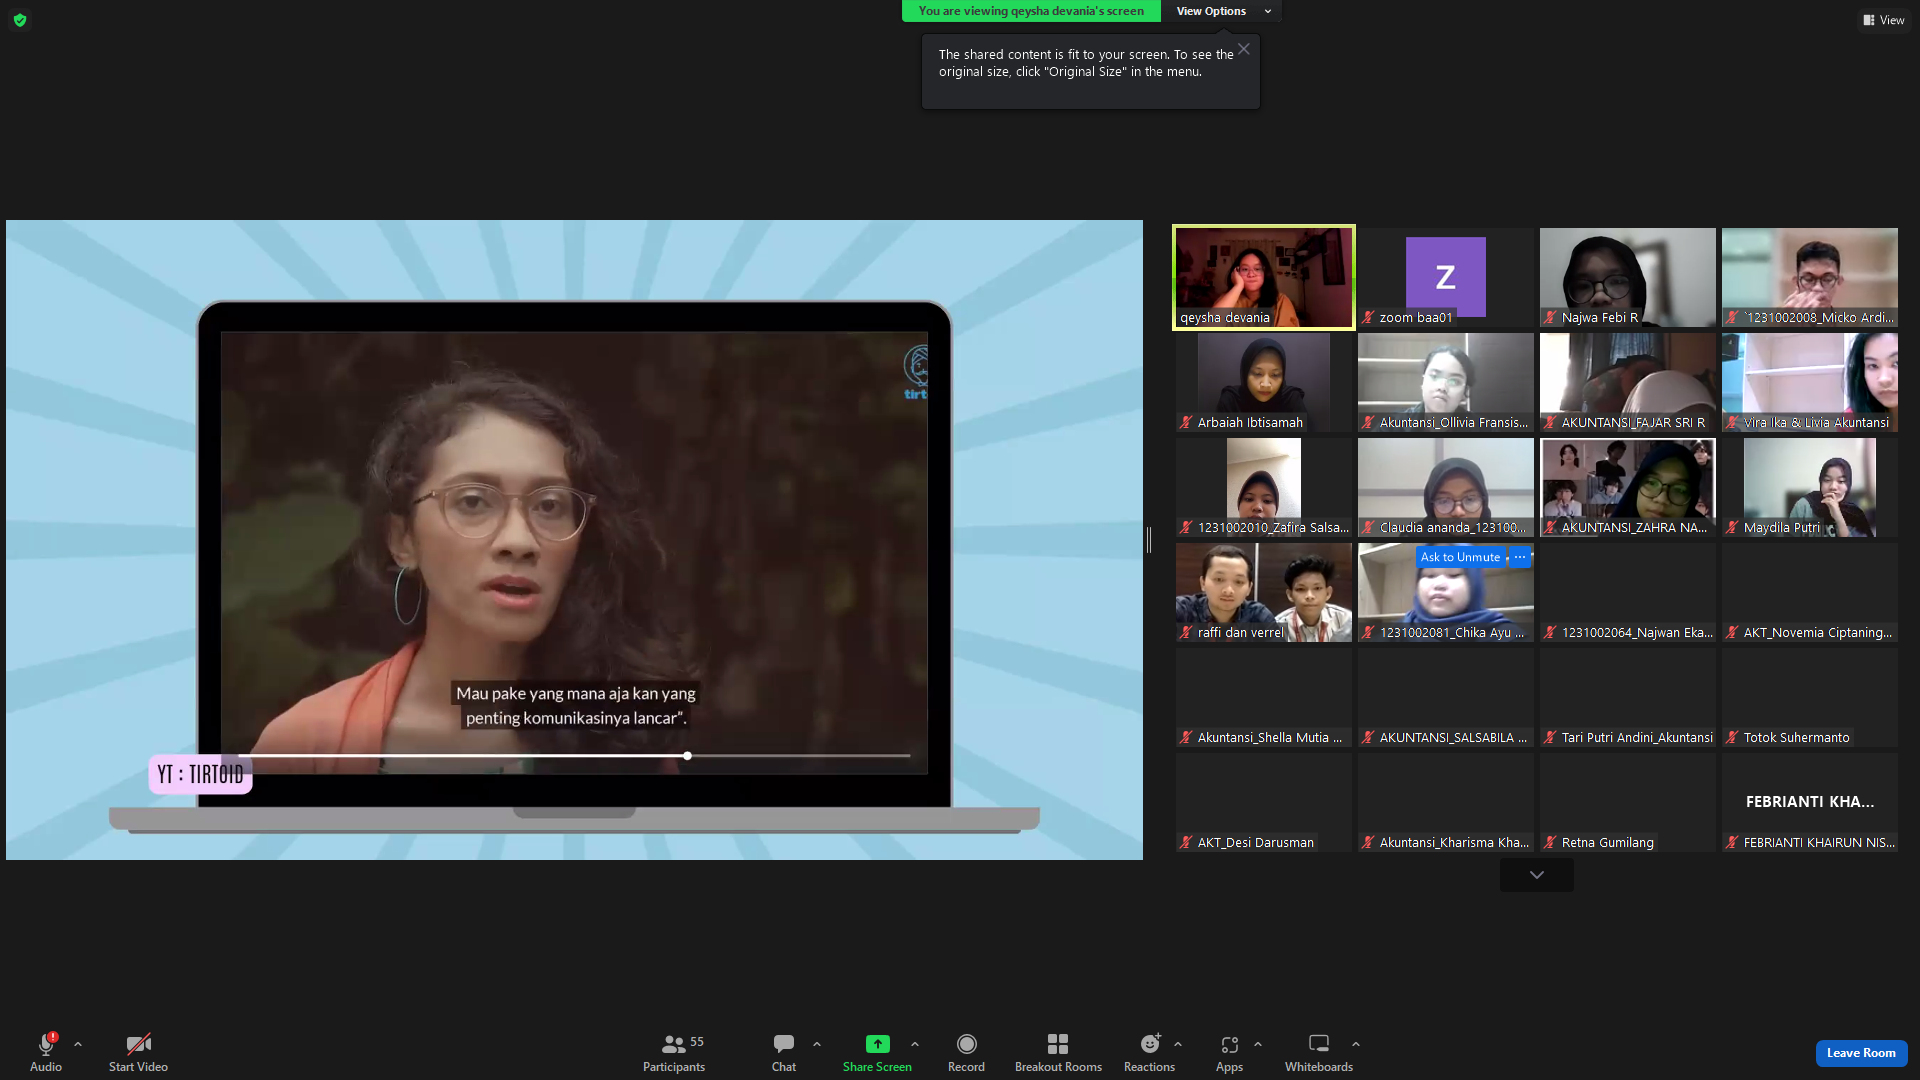Select Maydila Putri's video tile
1920x1080 pixels.
coord(1810,487)
